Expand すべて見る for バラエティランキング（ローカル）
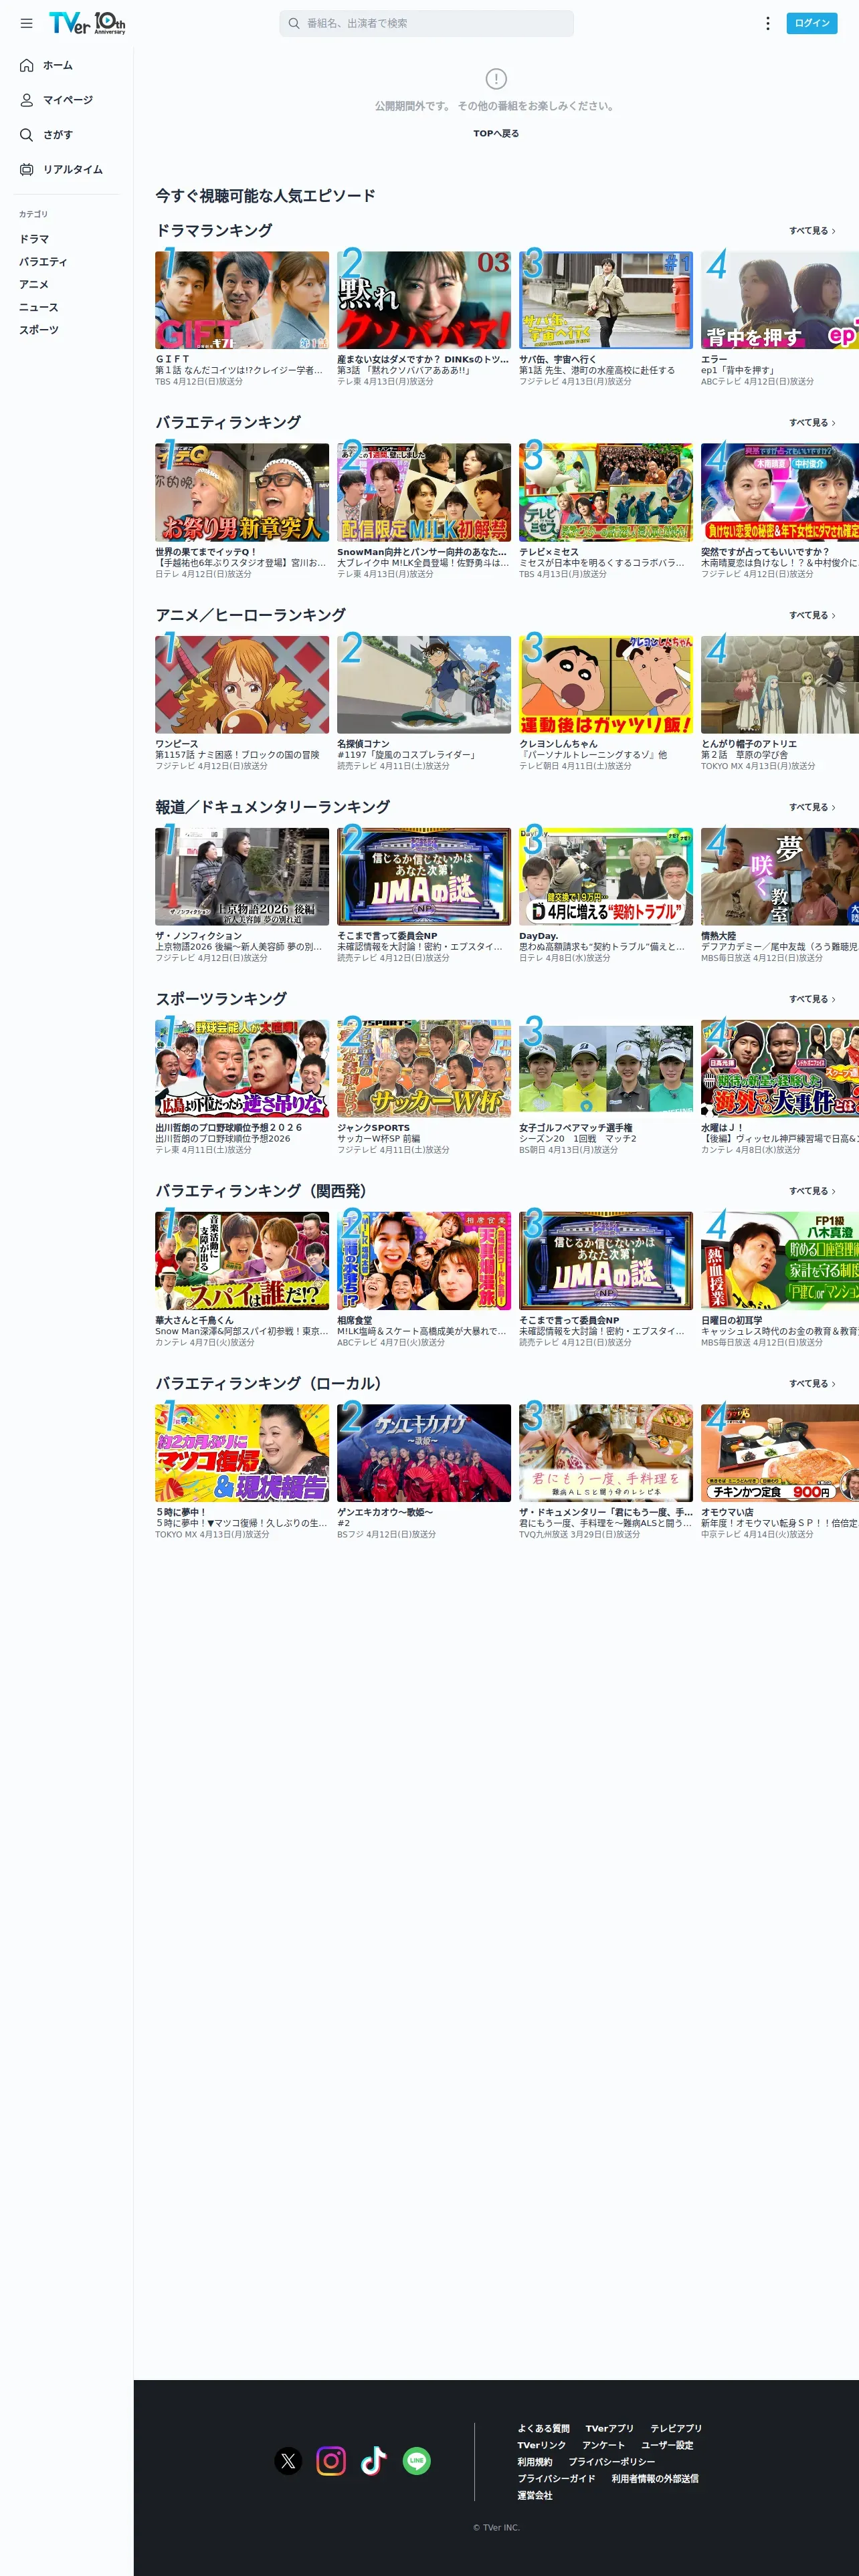859x2576 pixels. [812, 1384]
